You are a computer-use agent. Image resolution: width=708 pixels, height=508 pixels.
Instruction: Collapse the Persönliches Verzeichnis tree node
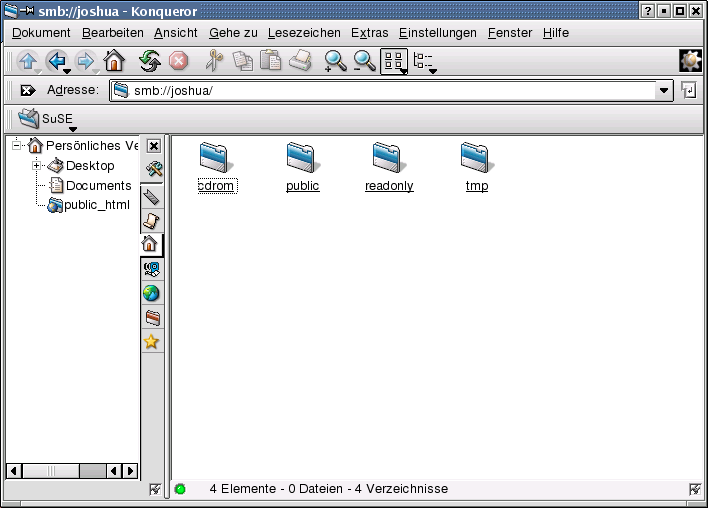pyautogui.click(x=17, y=146)
